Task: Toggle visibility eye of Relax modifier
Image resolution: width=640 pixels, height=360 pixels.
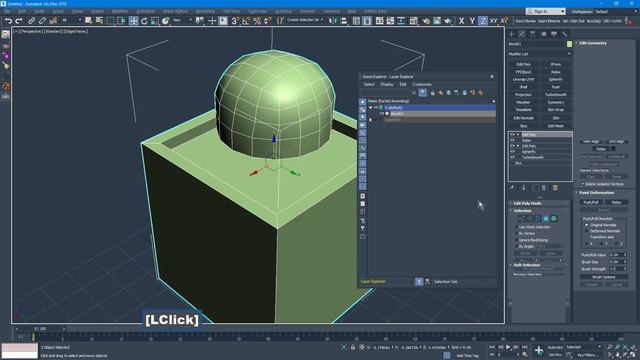Action: coord(512,140)
